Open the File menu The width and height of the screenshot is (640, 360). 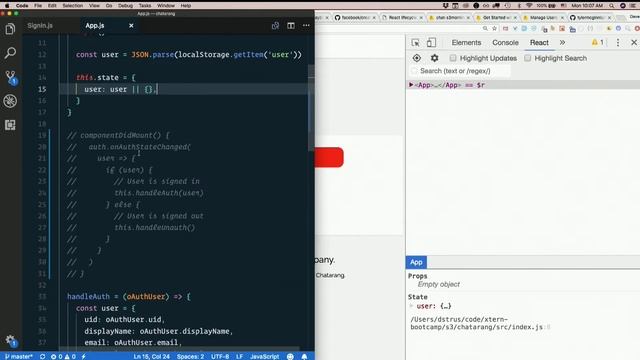coord(38,6)
